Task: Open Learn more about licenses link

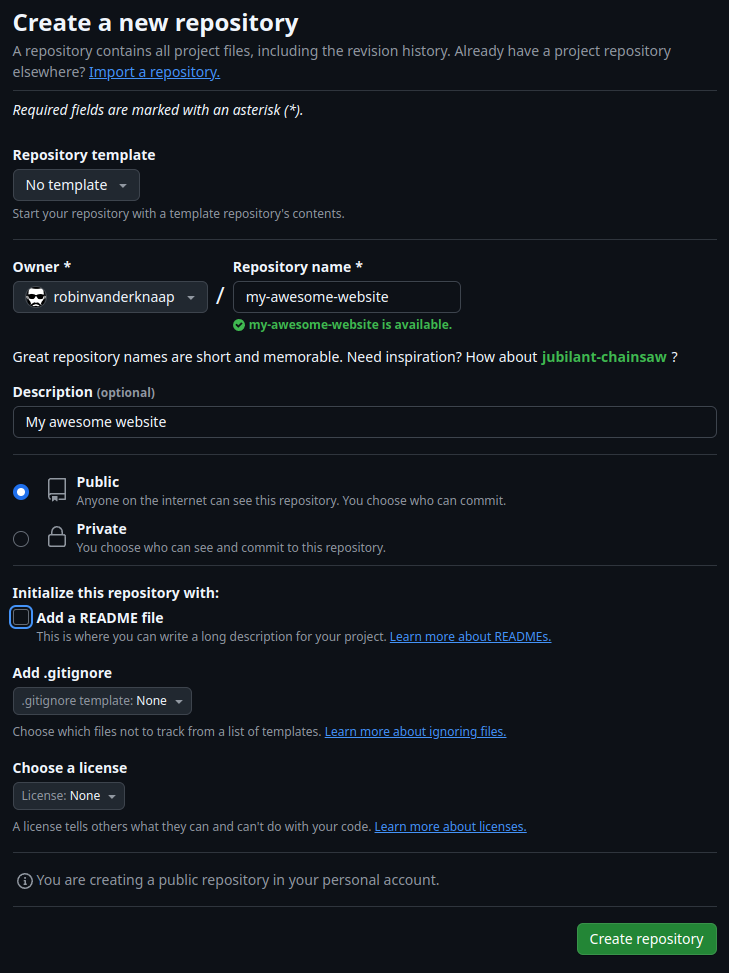Action: [450, 827]
